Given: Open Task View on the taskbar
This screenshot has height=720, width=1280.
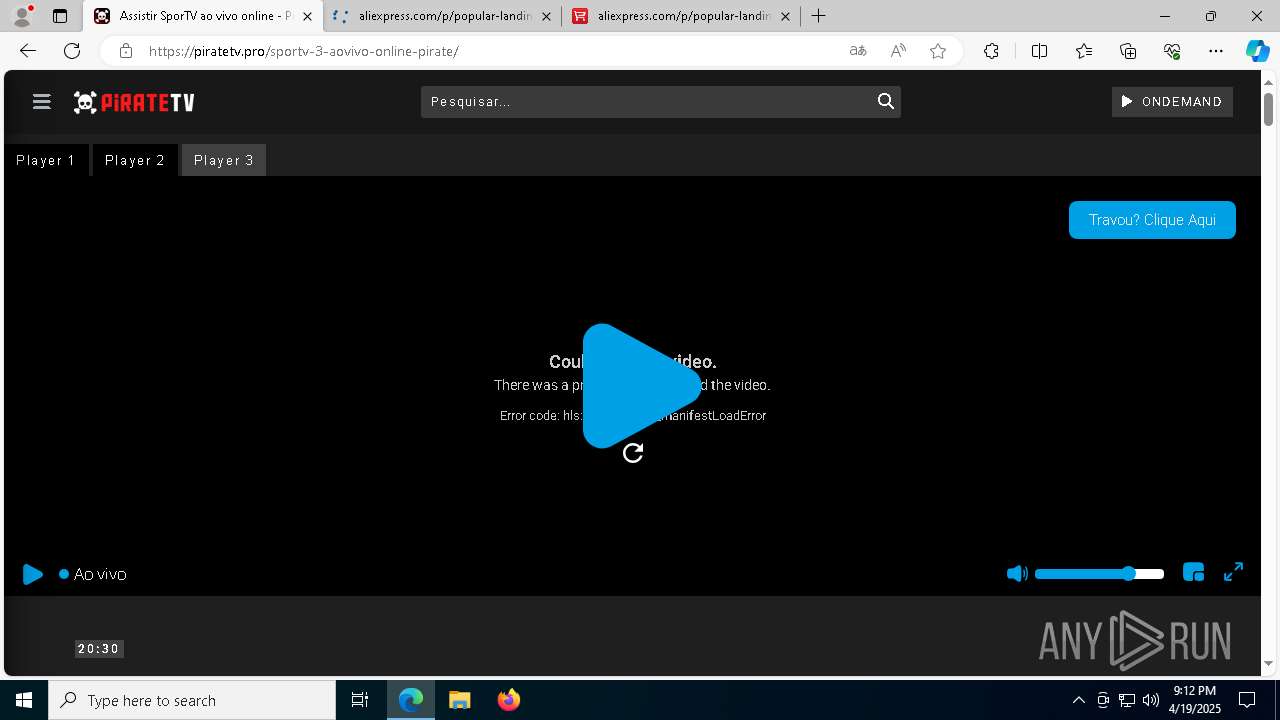Looking at the screenshot, I should (360, 700).
